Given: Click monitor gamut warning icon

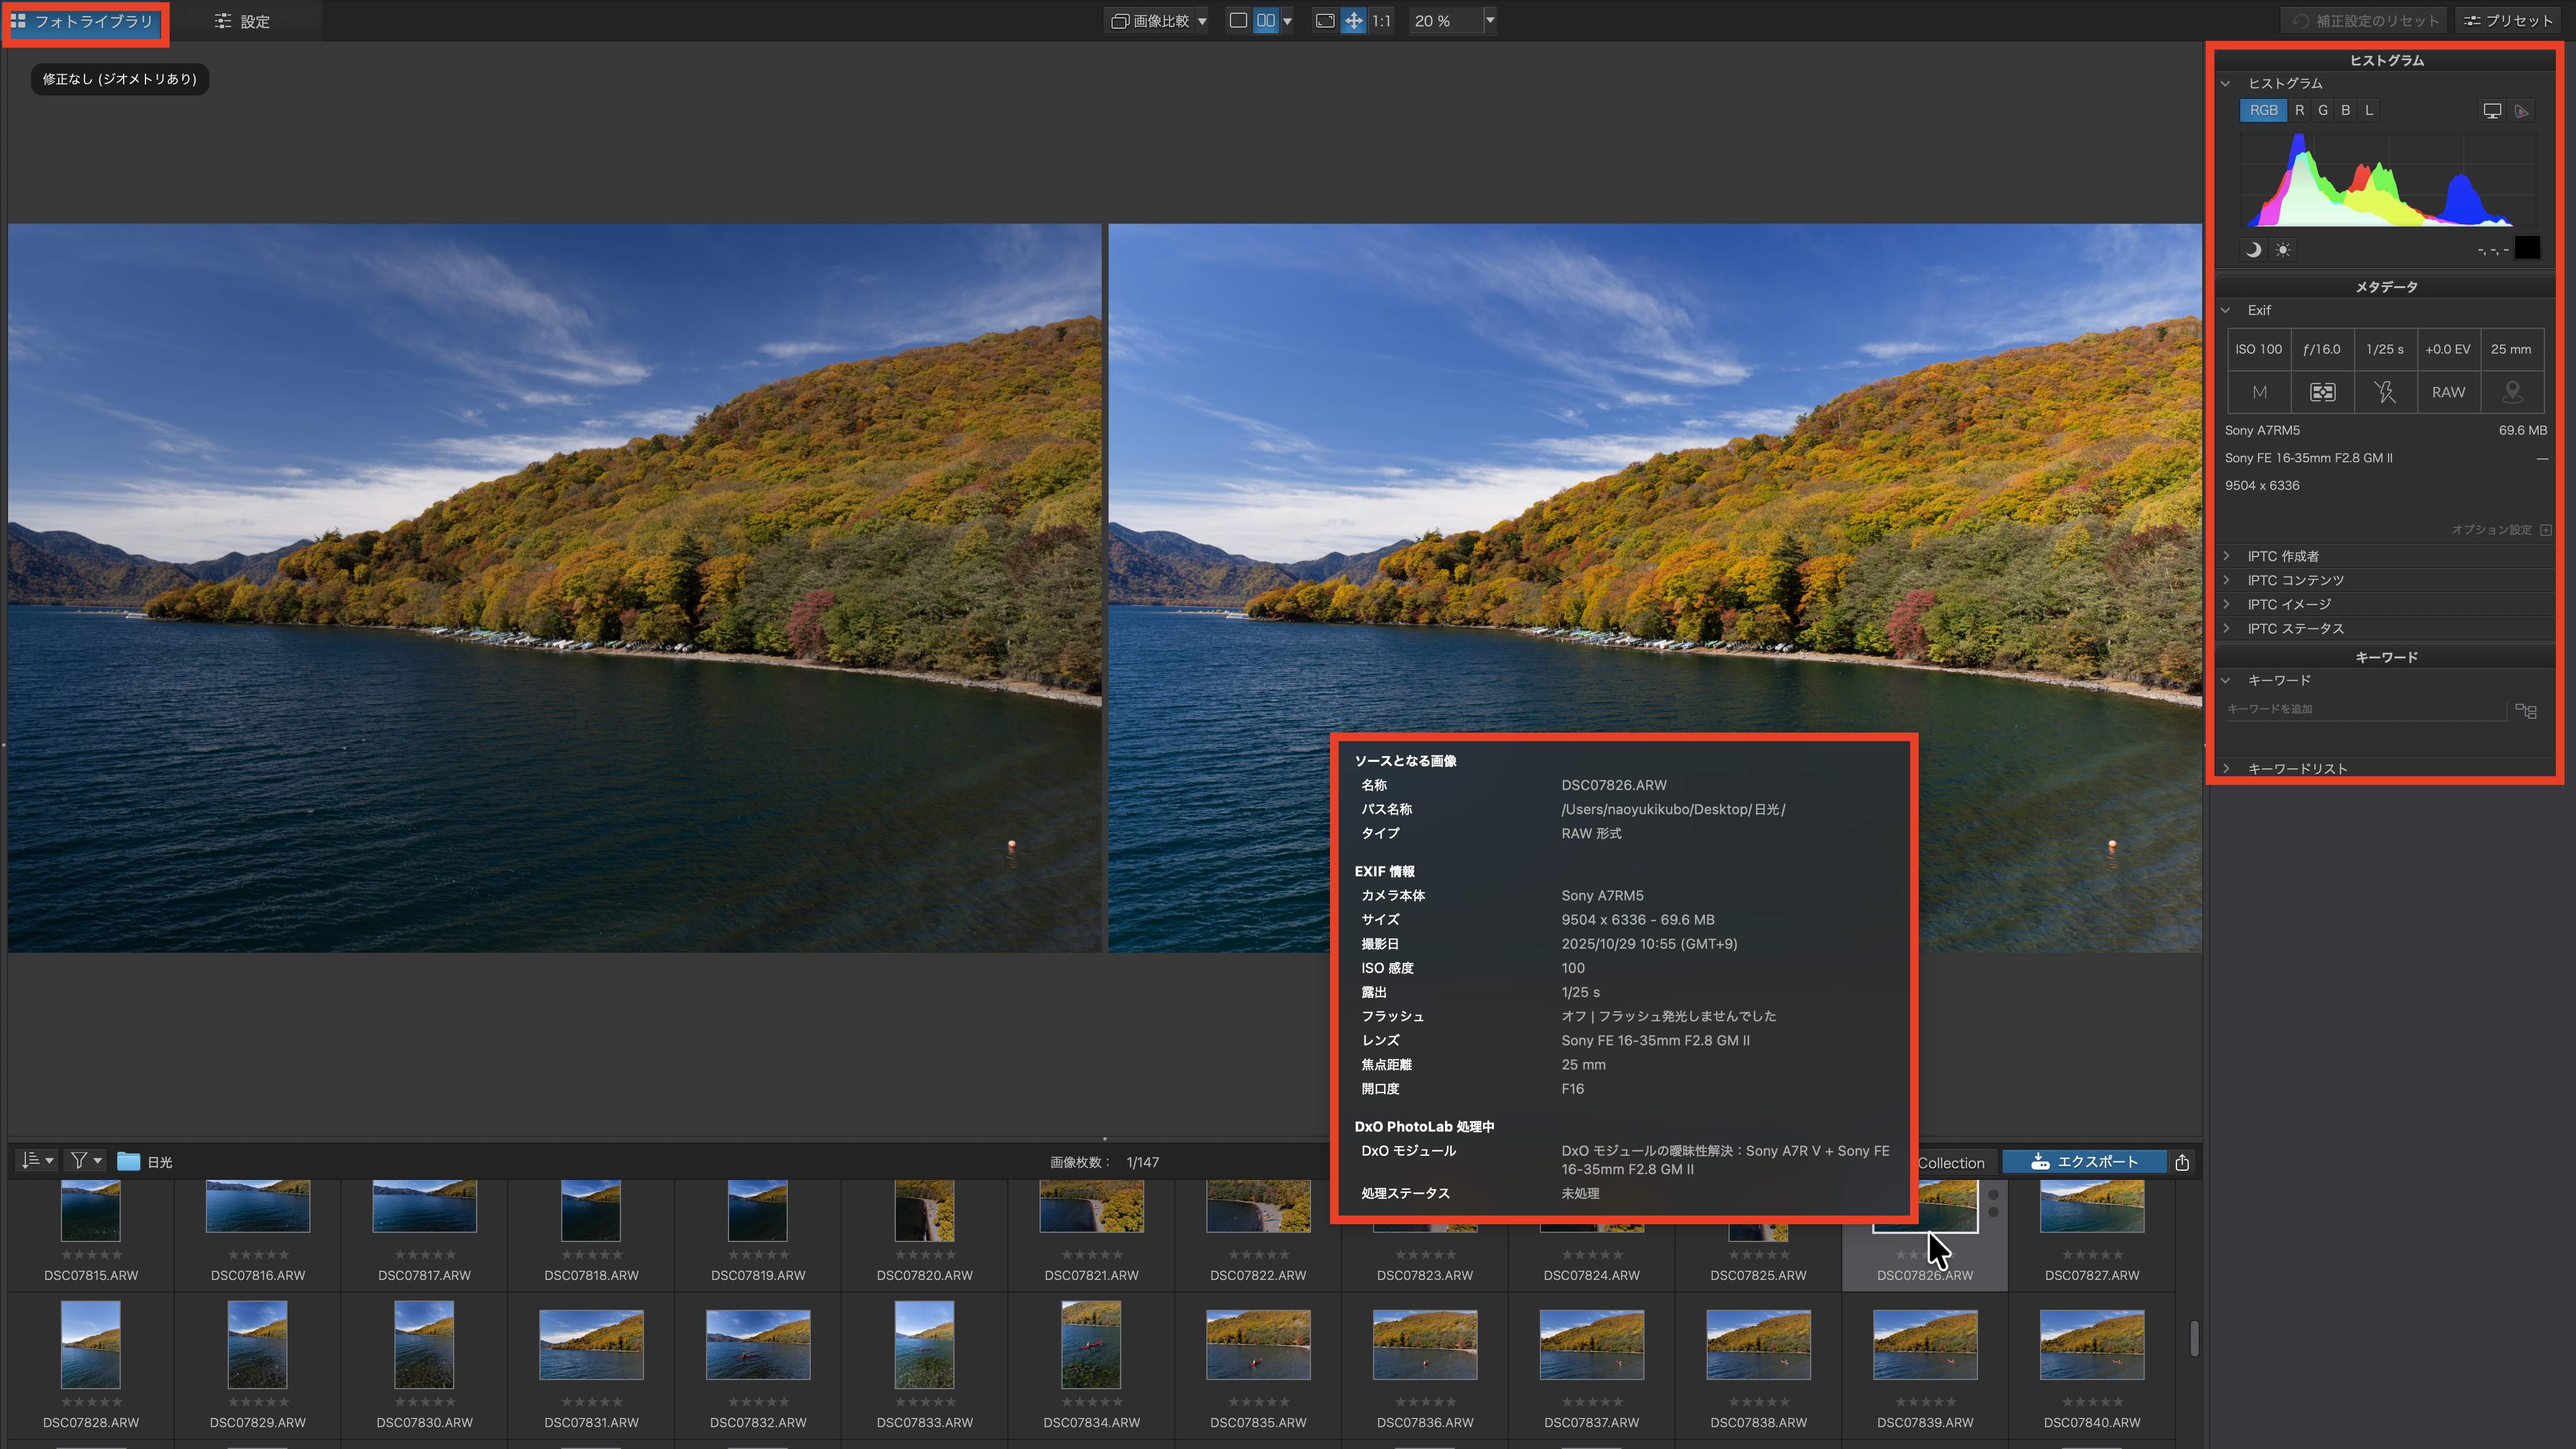Looking at the screenshot, I should pos(2492,111).
